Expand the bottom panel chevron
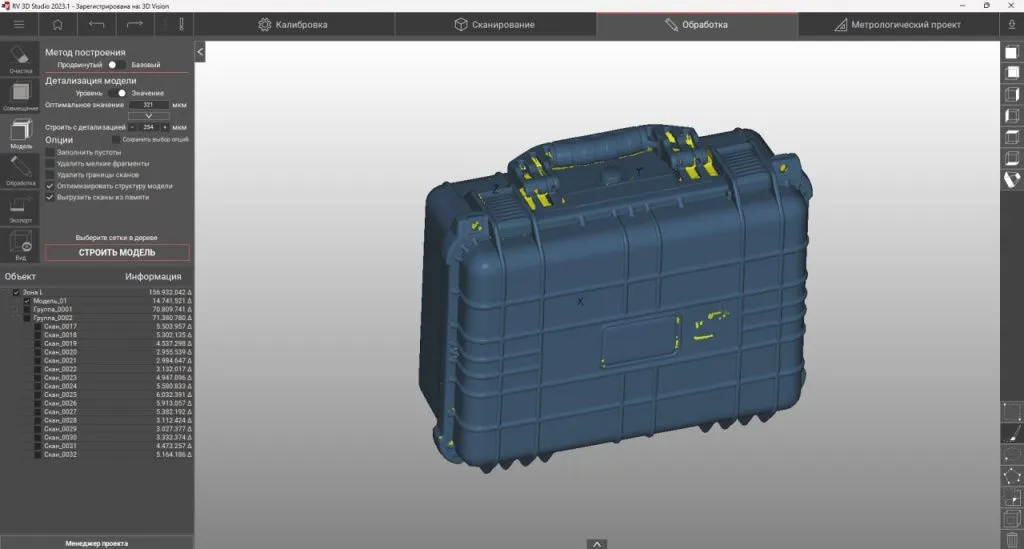 pos(597,543)
